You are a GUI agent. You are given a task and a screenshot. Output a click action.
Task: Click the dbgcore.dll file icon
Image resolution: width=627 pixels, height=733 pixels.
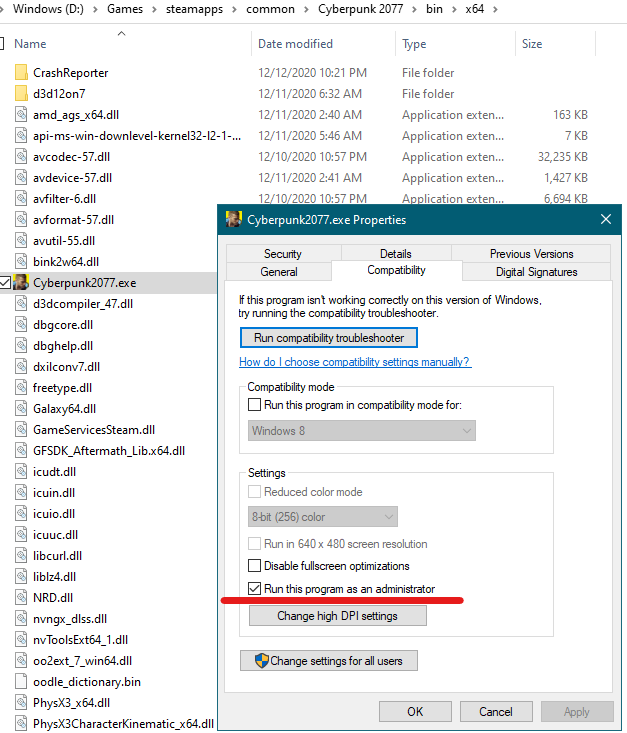pyautogui.click(x=21, y=325)
